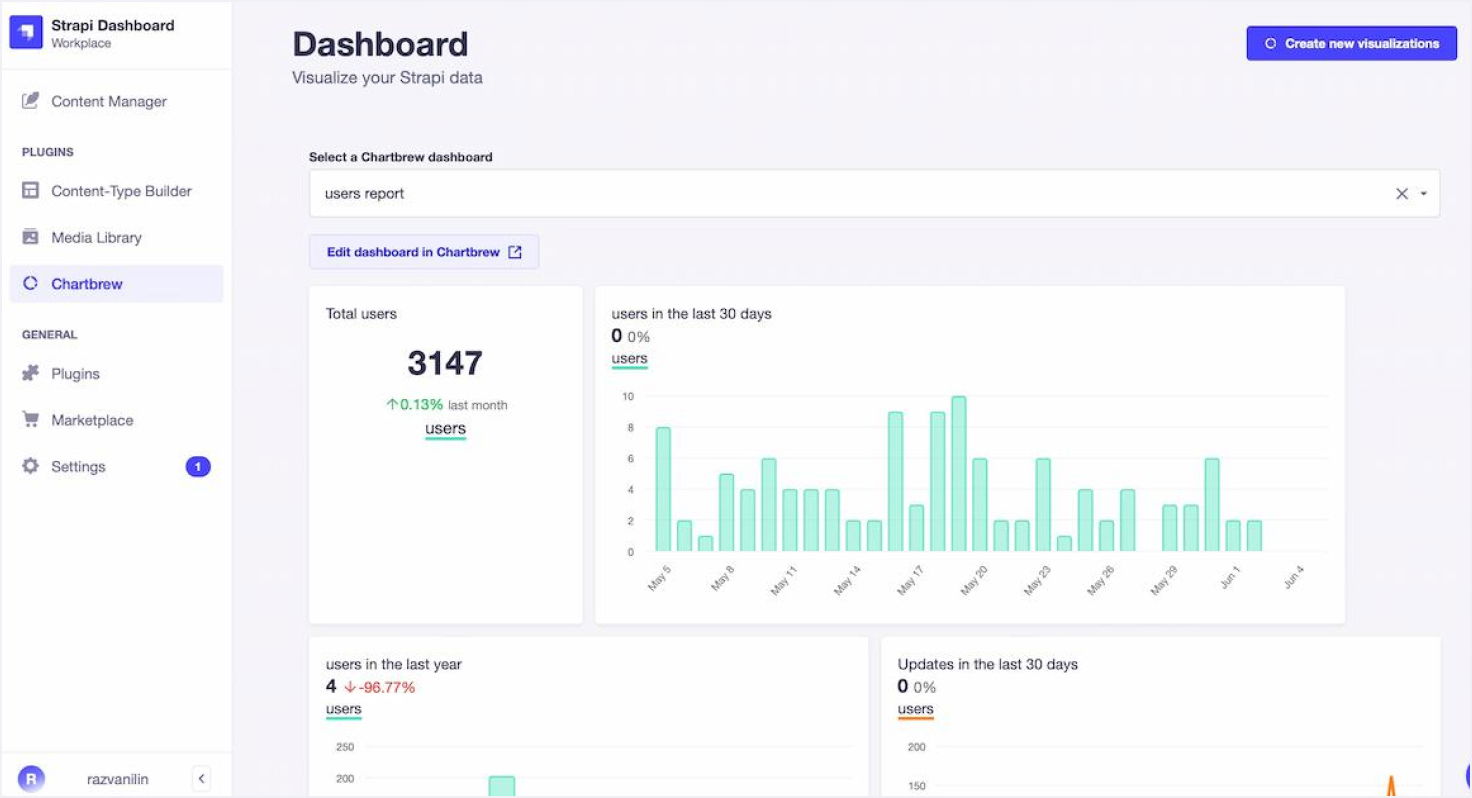Image resolution: width=1472 pixels, height=798 pixels.
Task: Click the Content-Type Builder layout icon
Action: coord(31,191)
